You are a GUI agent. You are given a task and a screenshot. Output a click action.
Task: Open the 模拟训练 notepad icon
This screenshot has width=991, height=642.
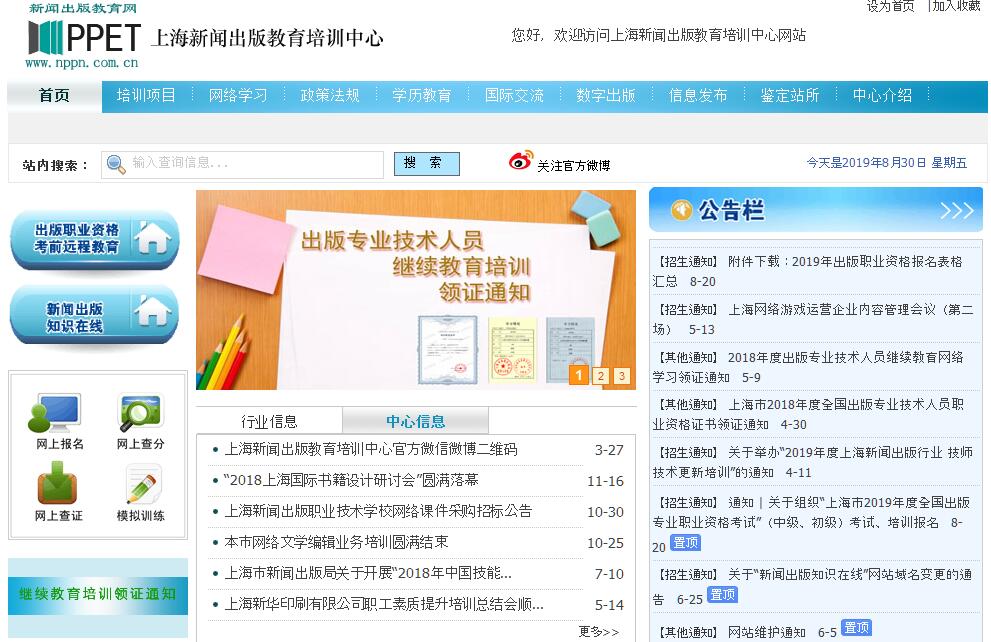click(140, 485)
